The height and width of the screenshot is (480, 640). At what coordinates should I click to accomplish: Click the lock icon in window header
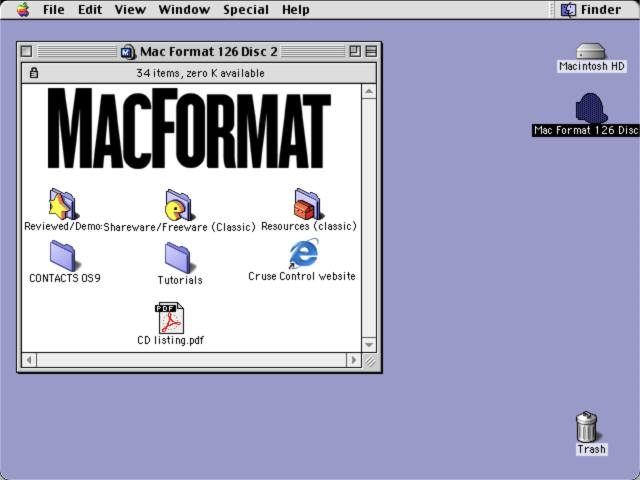click(x=34, y=73)
